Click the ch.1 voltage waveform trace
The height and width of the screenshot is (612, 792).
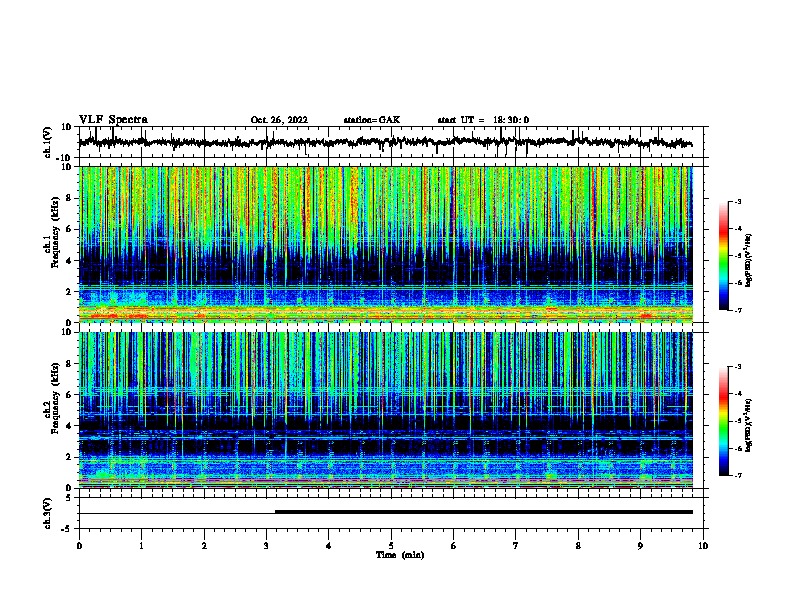385,142
